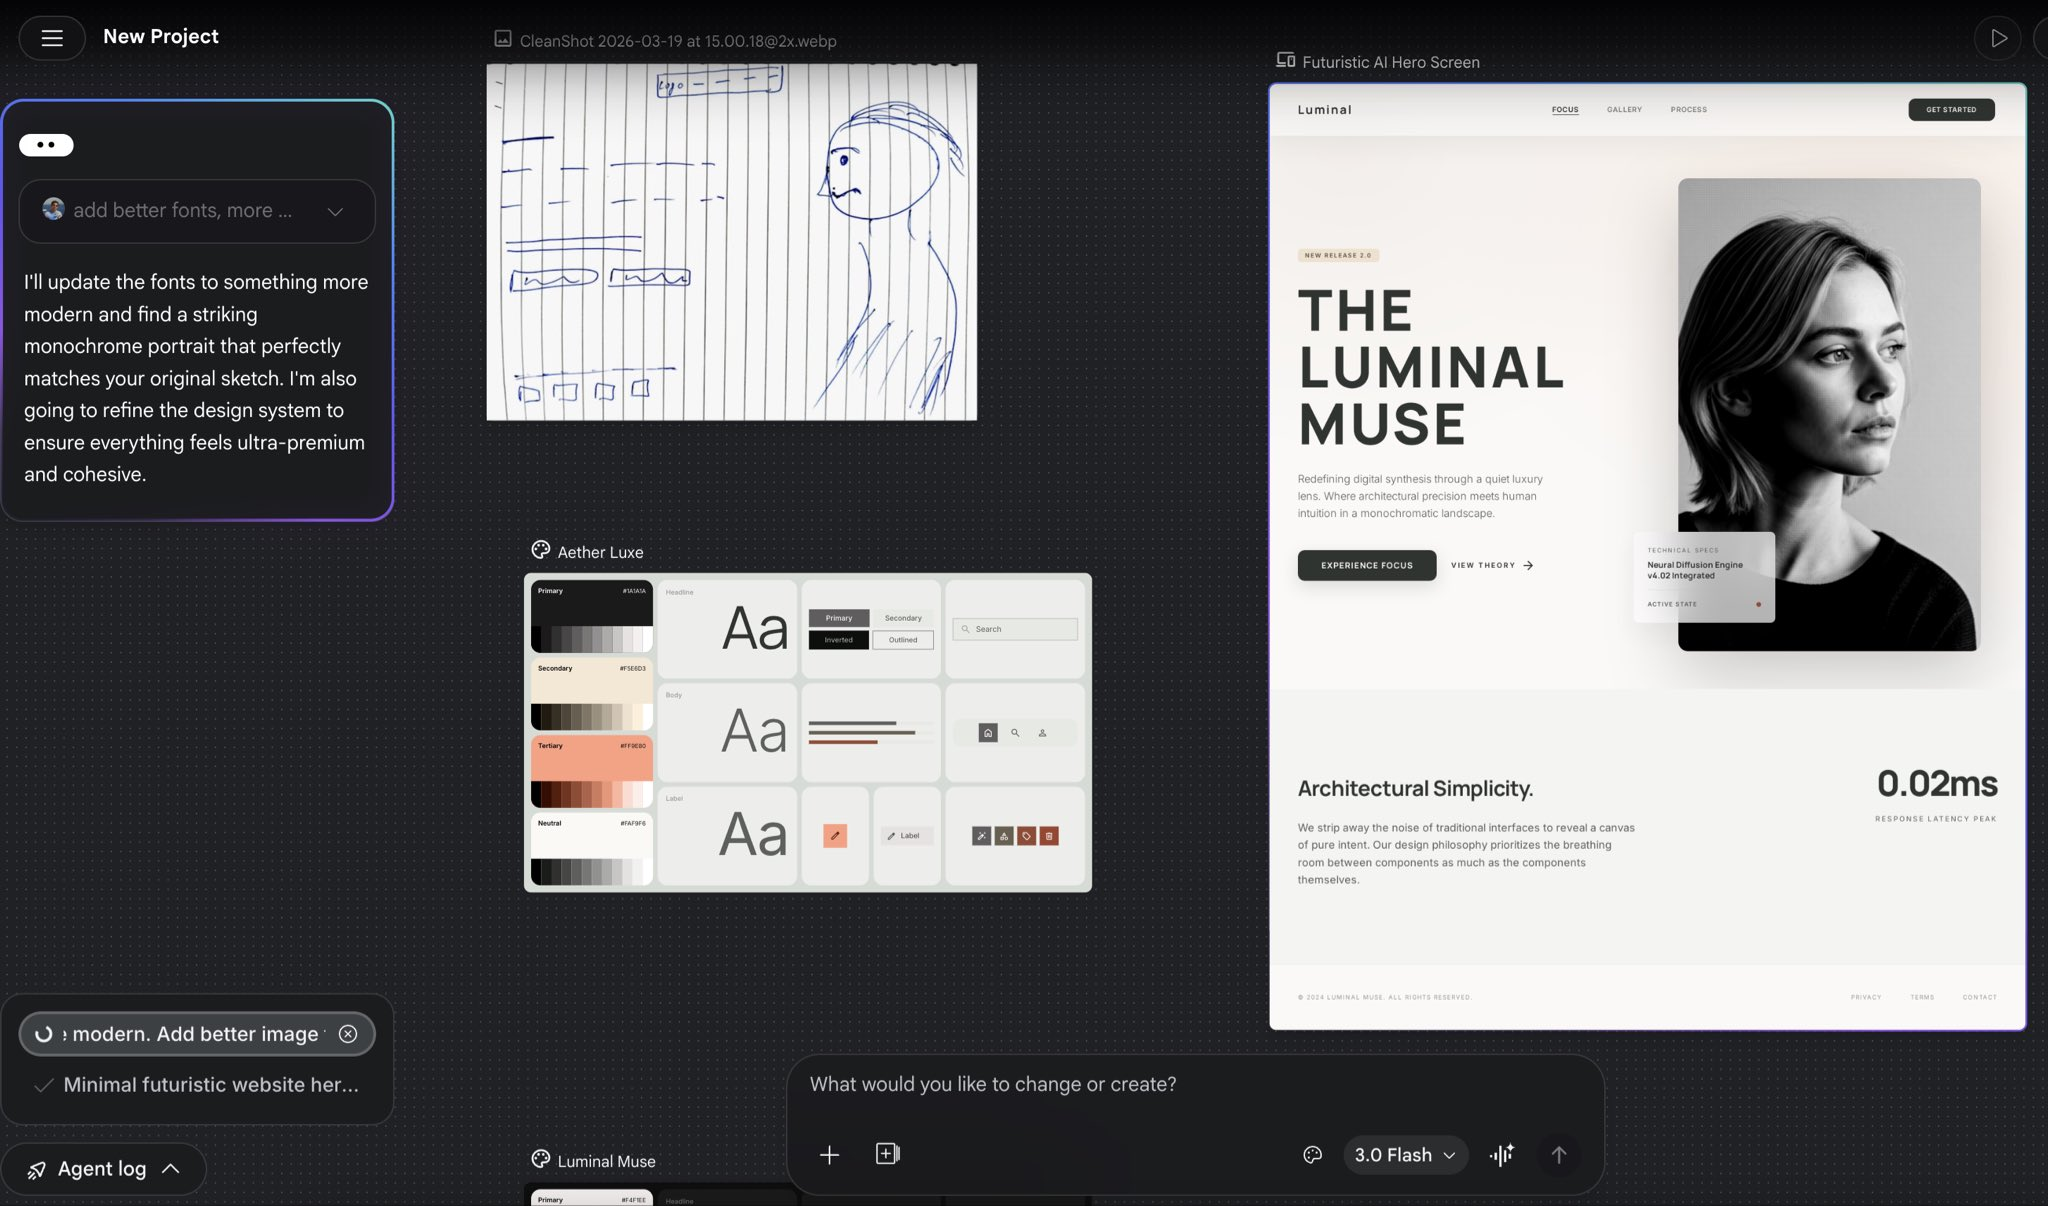Open the design palette icon in prompt bar
The image size is (2048, 1206).
pos(1312,1155)
